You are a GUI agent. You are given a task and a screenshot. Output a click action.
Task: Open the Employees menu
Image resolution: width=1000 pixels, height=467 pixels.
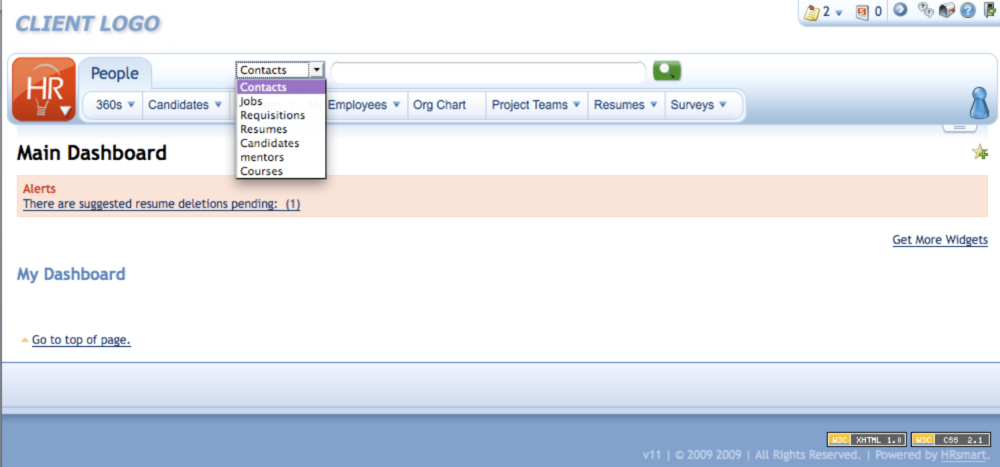(x=364, y=105)
